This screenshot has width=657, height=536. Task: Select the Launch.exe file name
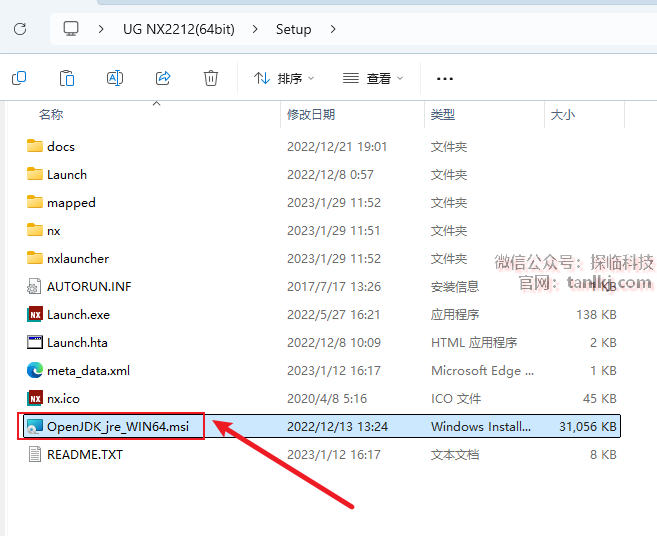pyautogui.click(x=78, y=315)
